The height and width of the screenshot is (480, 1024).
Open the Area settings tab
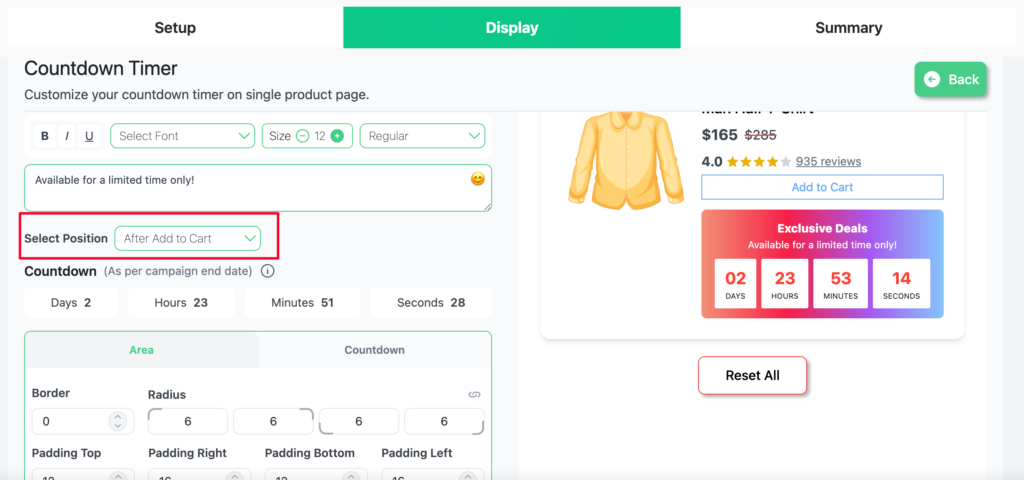pyautogui.click(x=141, y=350)
